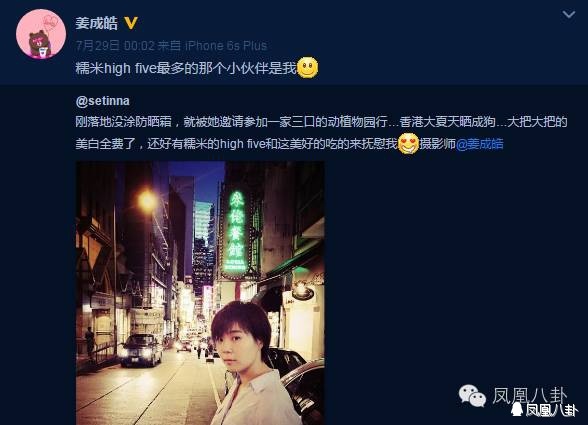Click the large gray 凤凰八卦 watermark text
The image size is (588, 425).
[x=529, y=395]
